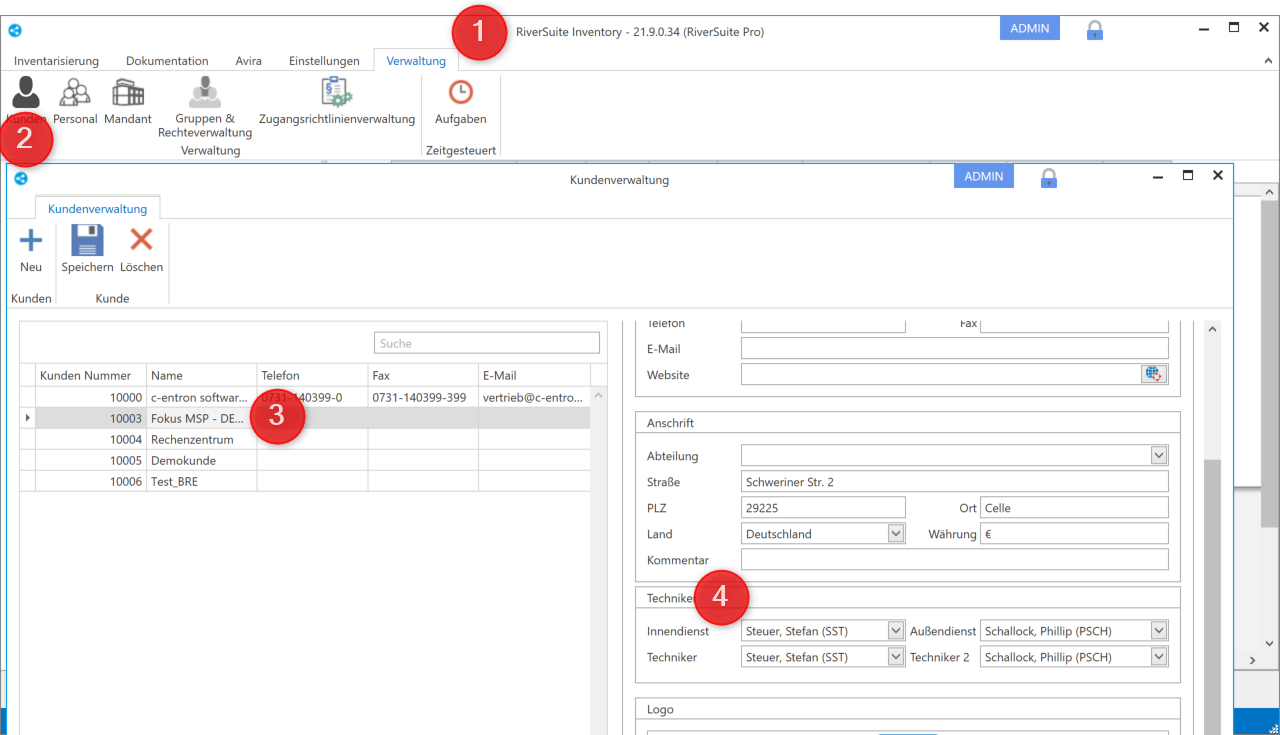This screenshot has width=1280, height=735.
Task: Click the share icon in RiverSuite Inventory title bar
Action: [x=14, y=30]
